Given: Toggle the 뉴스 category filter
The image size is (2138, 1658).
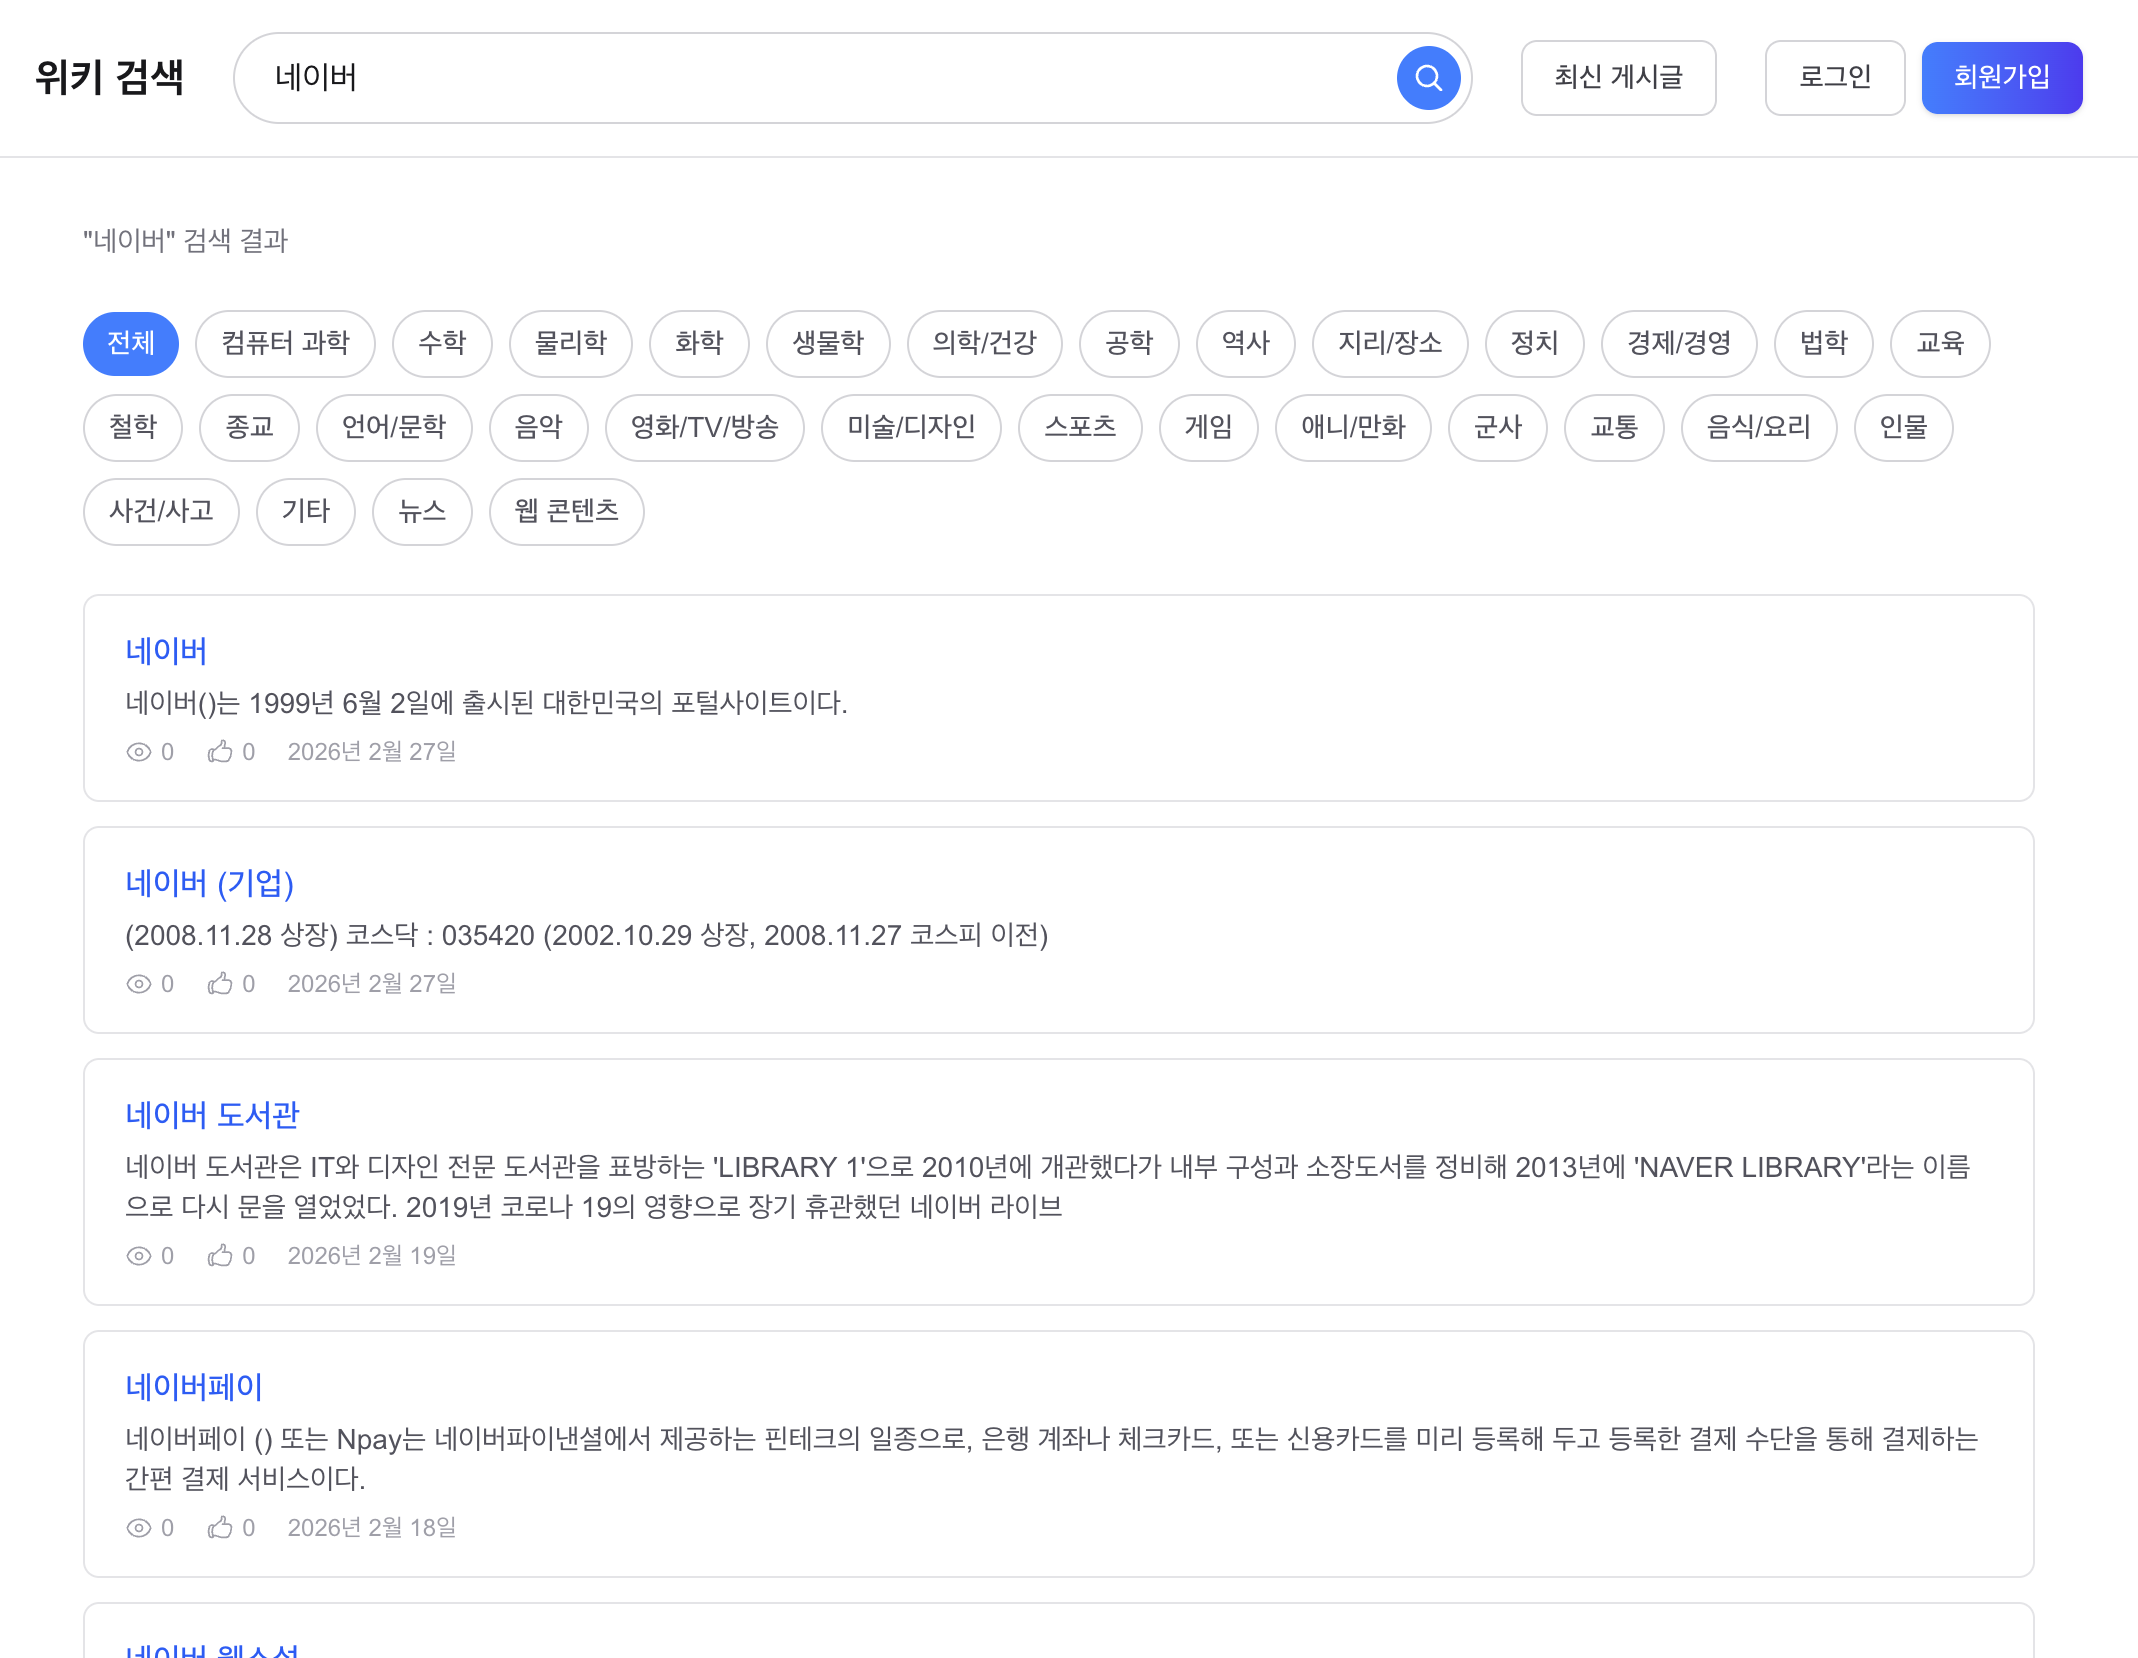Looking at the screenshot, I should pos(421,512).
